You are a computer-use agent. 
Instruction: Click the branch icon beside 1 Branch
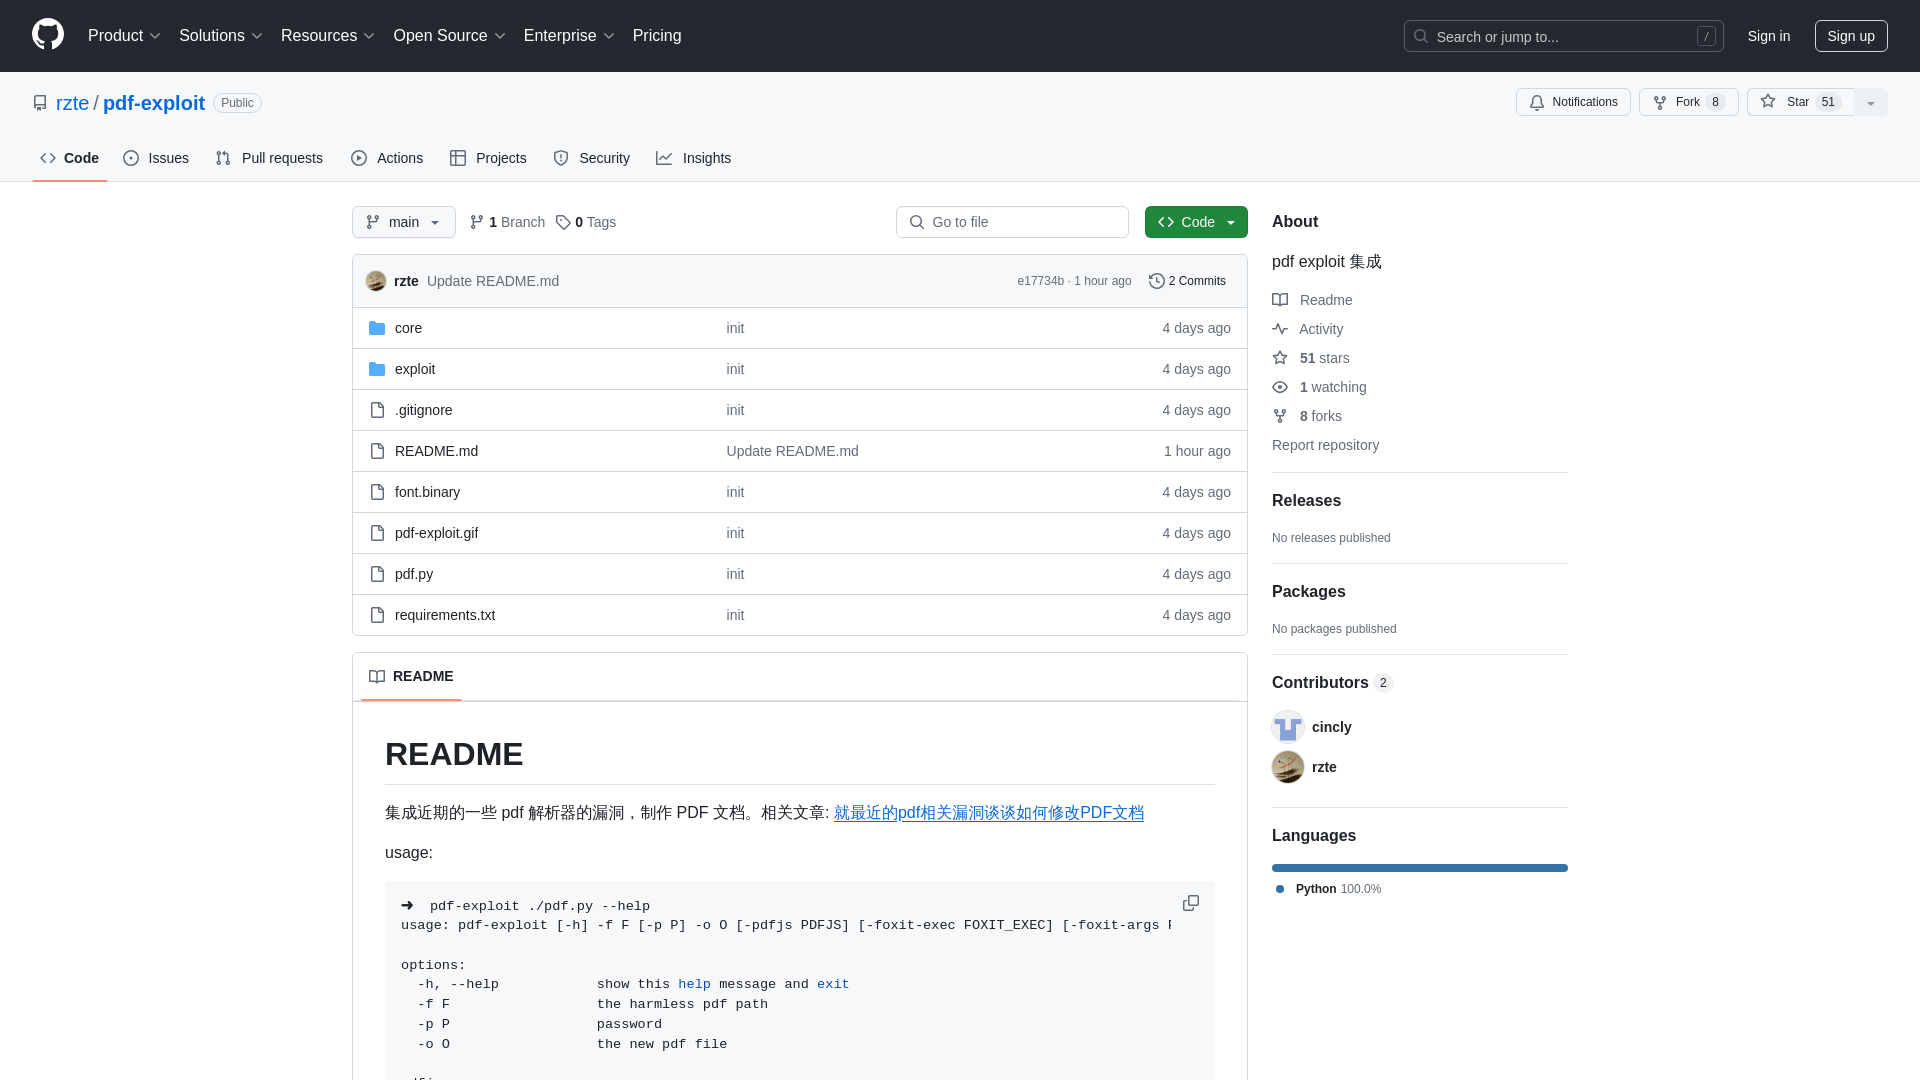(477, 222)
